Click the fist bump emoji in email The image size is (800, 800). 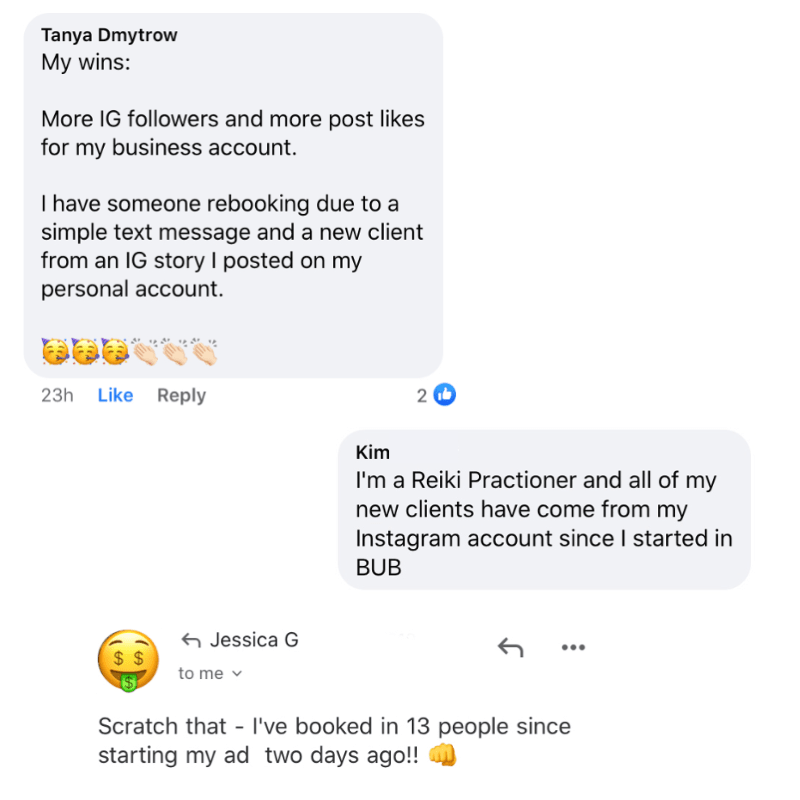click(x=442, y=755)
